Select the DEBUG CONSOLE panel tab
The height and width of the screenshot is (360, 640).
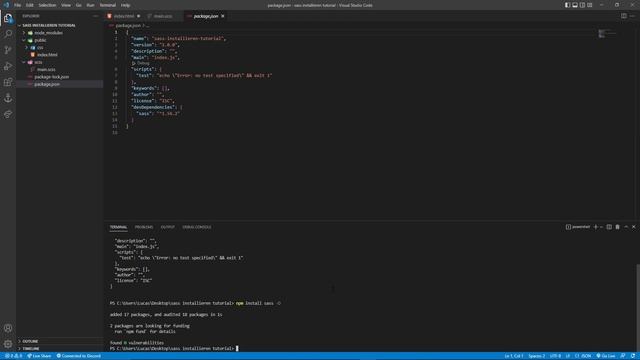pyautogui.click(x=197, y=227)
